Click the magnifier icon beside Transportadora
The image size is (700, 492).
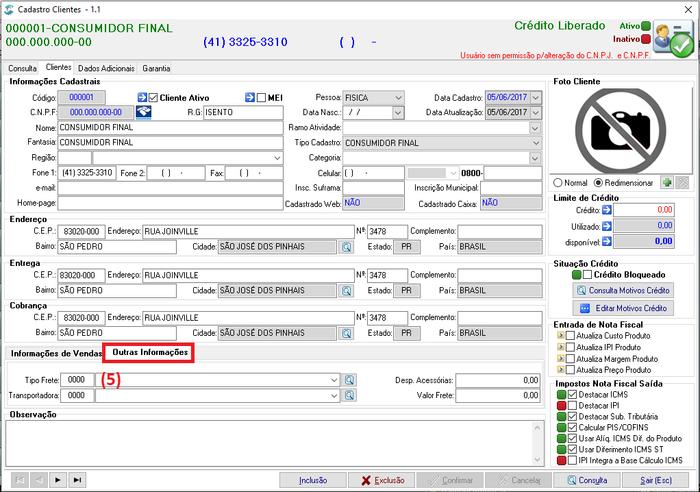(x=349, y=395)
